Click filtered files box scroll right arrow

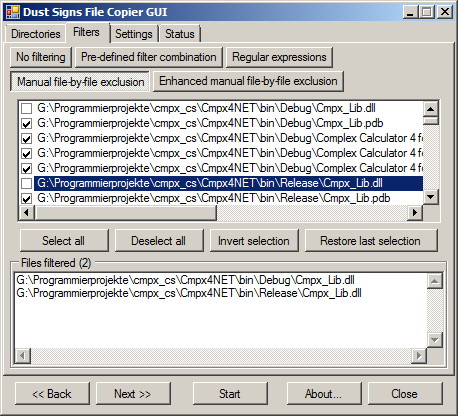pos(419,356)
